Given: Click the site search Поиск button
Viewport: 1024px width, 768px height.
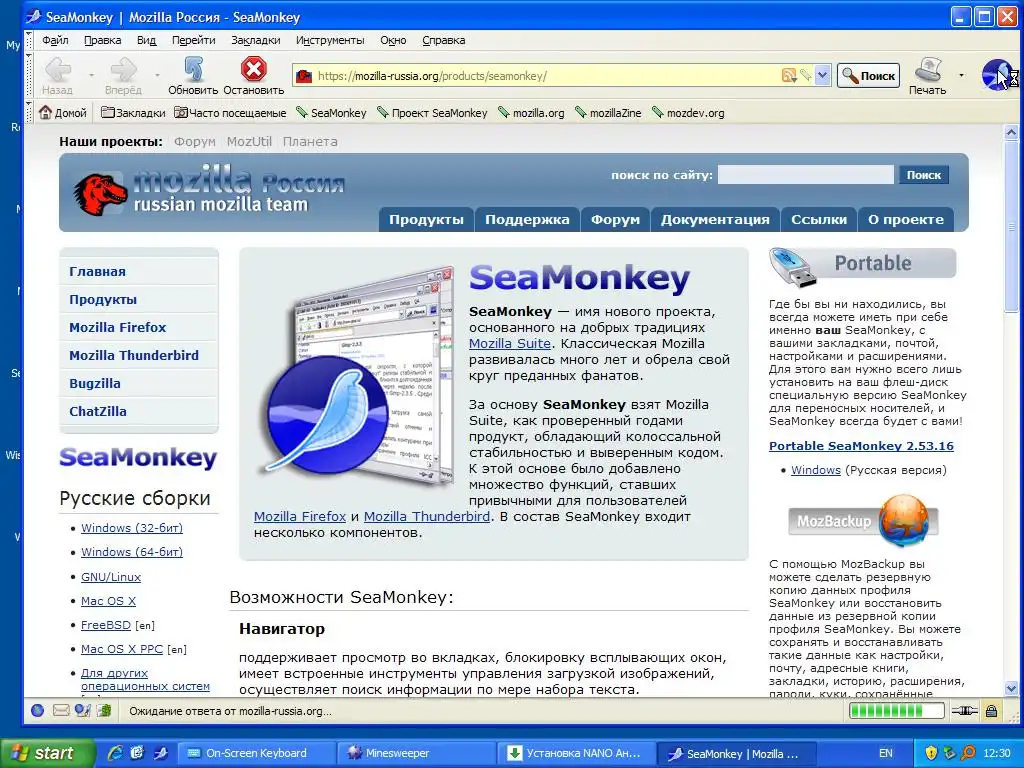Looking at the screenshot, I should (923, 175).
